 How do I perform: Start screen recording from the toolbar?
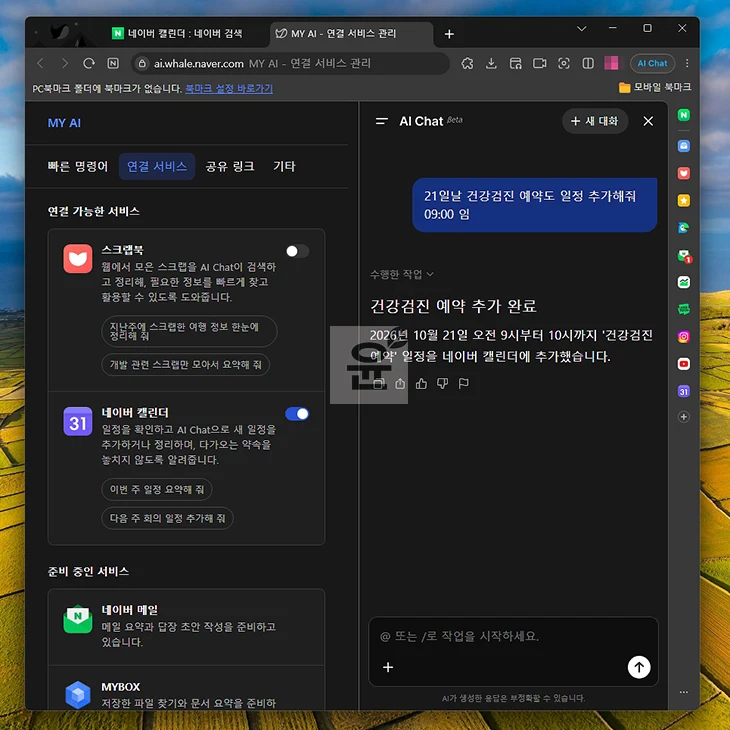tap(540, 63)
